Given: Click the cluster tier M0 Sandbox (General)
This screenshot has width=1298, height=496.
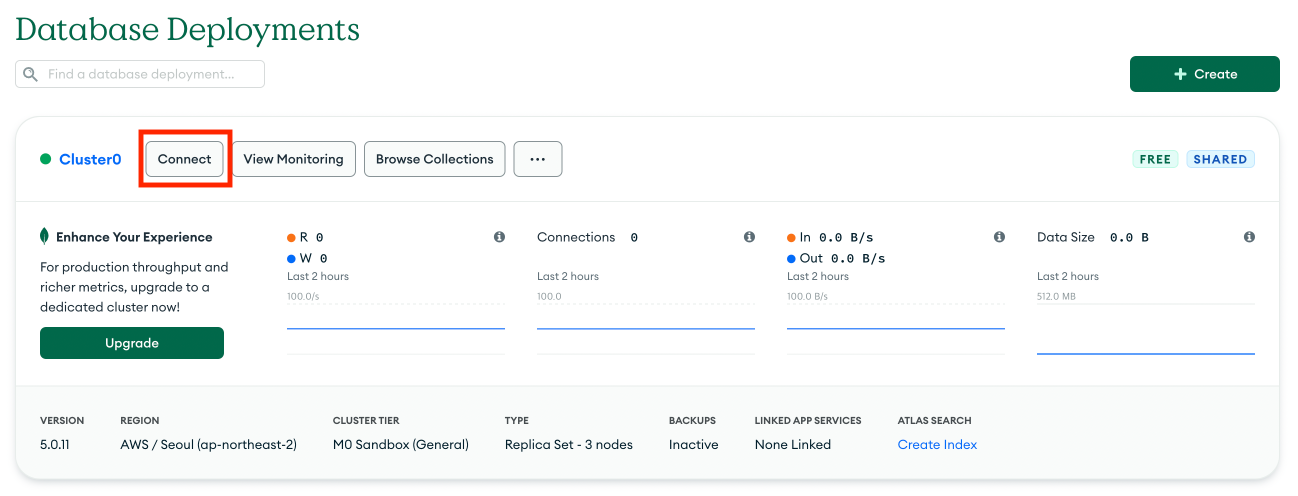Looking at the screenshot, I should point(401,444).
